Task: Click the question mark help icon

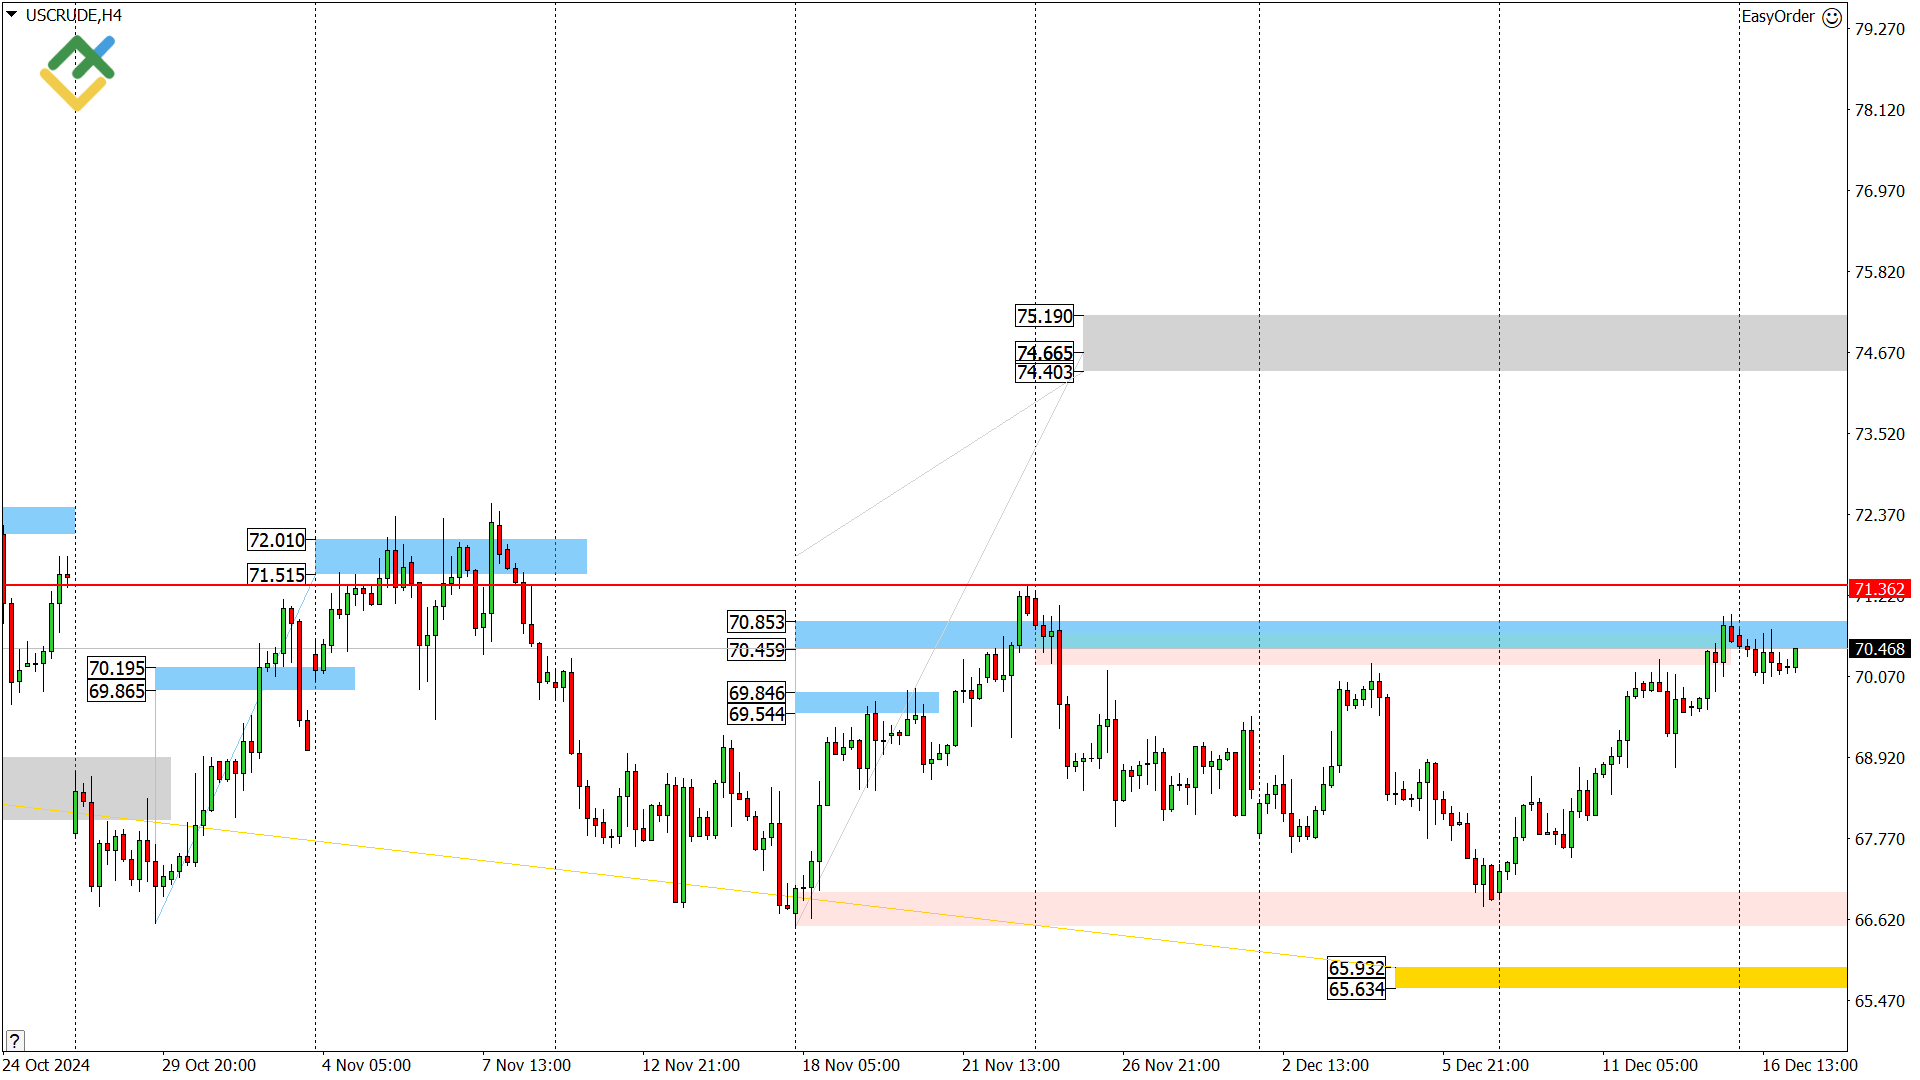Action: coord(14,1041)
